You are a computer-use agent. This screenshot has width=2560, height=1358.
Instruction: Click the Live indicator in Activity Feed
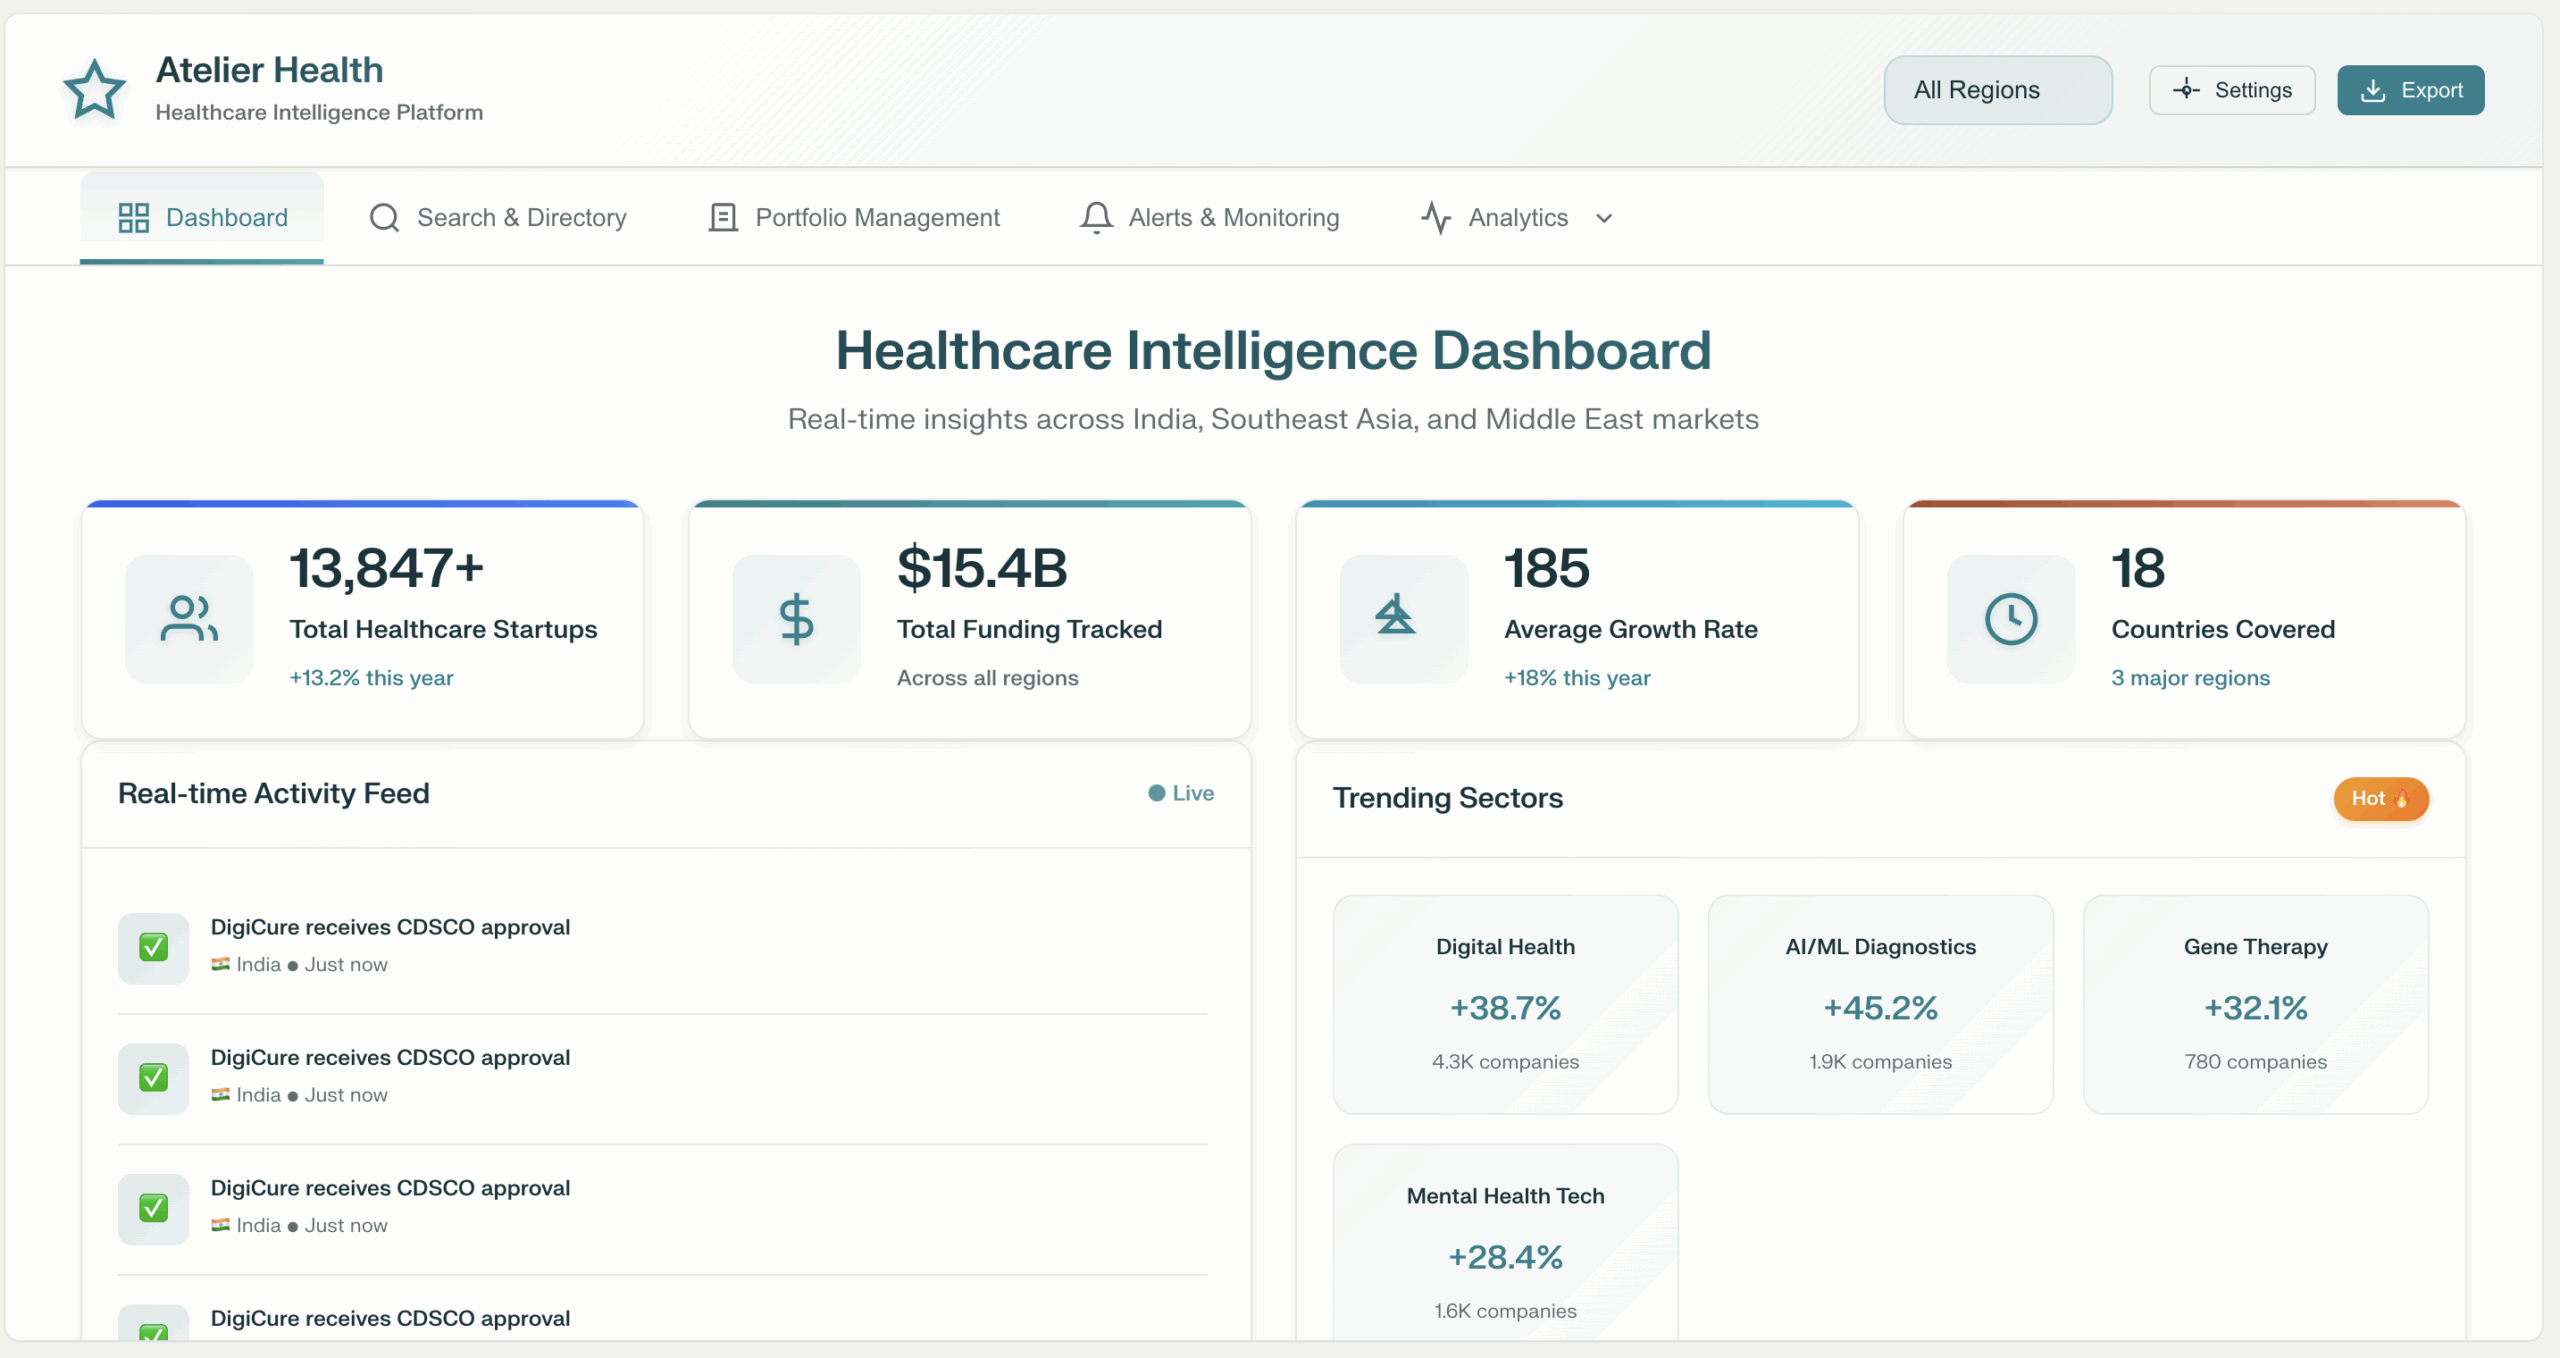pos(1181,793)
